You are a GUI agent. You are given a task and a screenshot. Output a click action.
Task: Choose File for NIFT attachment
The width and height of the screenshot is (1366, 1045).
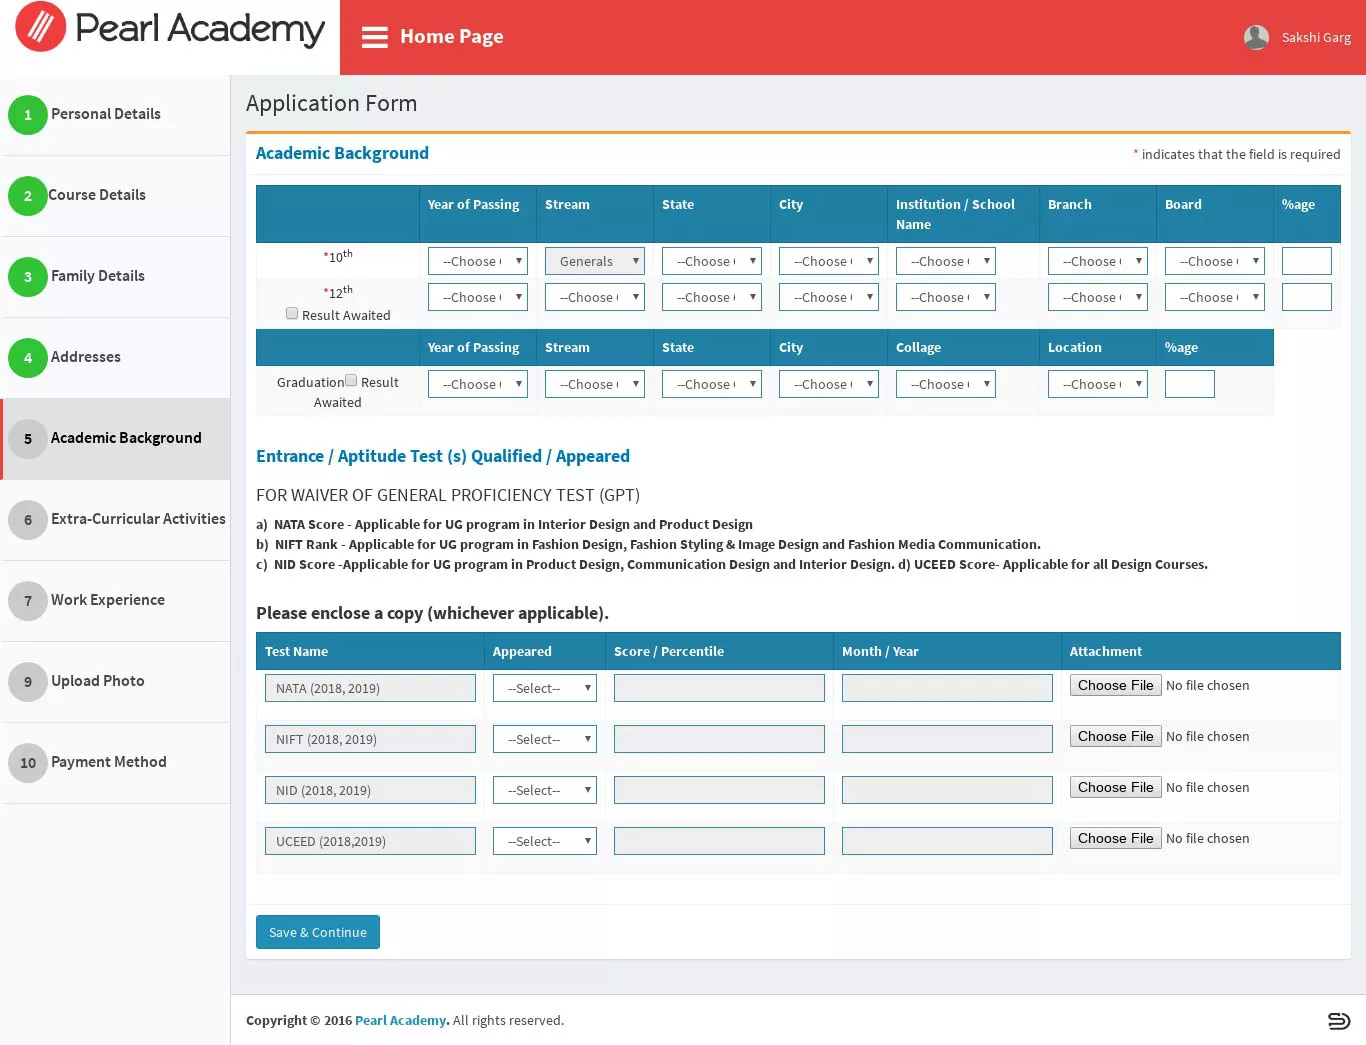point(1116,736)
